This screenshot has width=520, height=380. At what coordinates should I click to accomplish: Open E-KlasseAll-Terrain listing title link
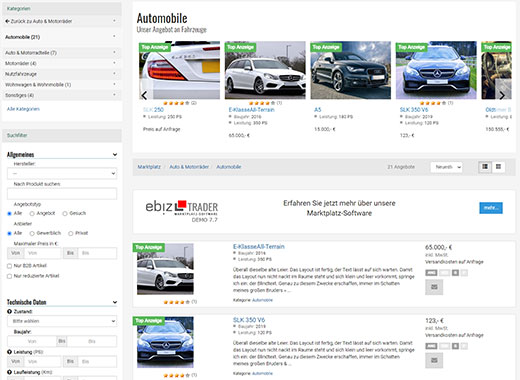pos(259,247)
